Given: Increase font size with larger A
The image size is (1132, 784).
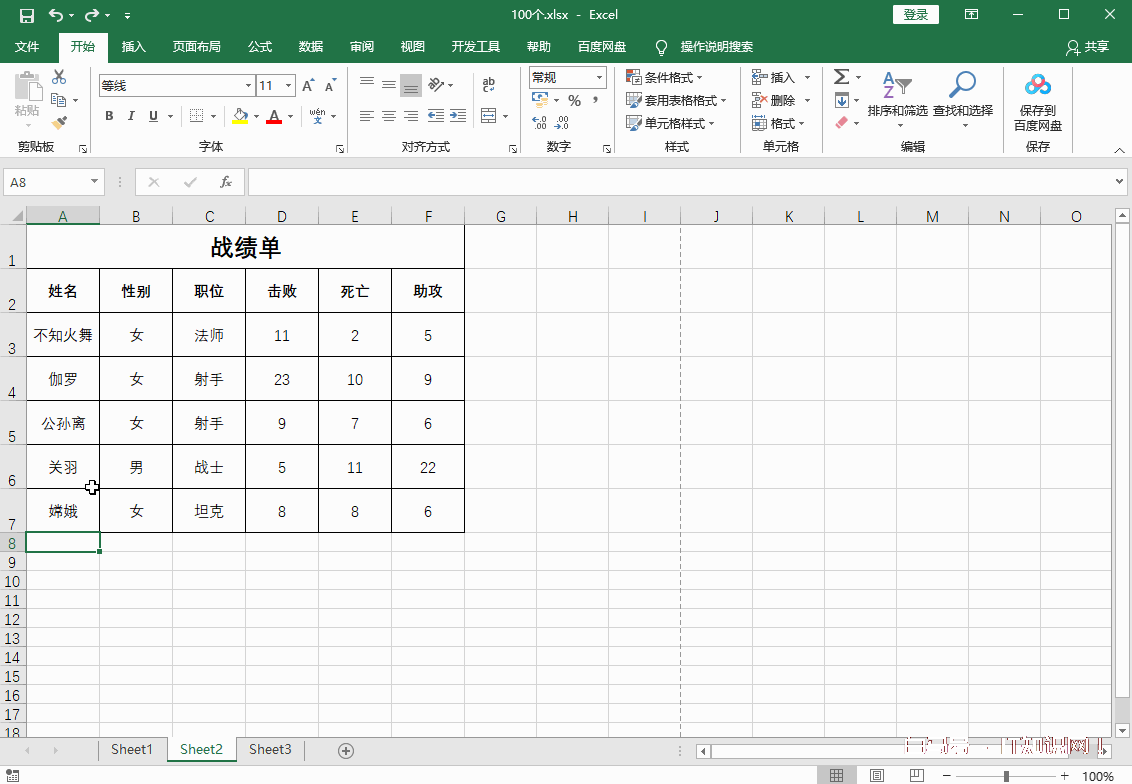Looking at the screenshot, I should click(308, 86).
